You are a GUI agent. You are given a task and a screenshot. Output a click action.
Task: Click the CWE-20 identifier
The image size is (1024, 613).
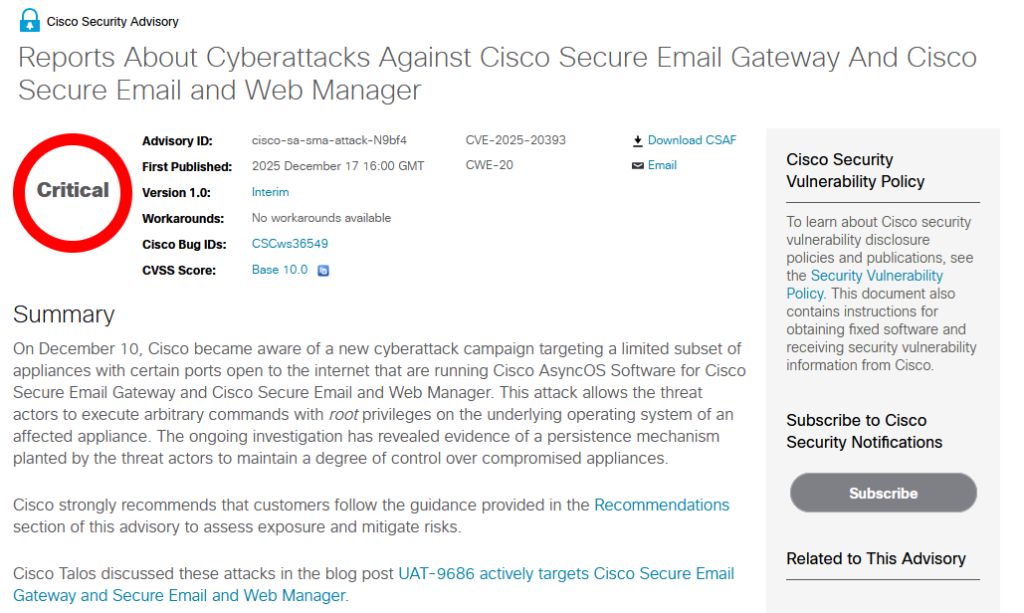click(489, 165)
